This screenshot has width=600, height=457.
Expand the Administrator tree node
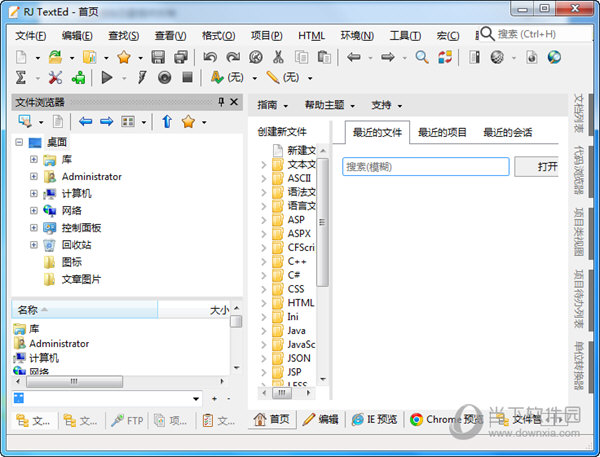[34, 176]
